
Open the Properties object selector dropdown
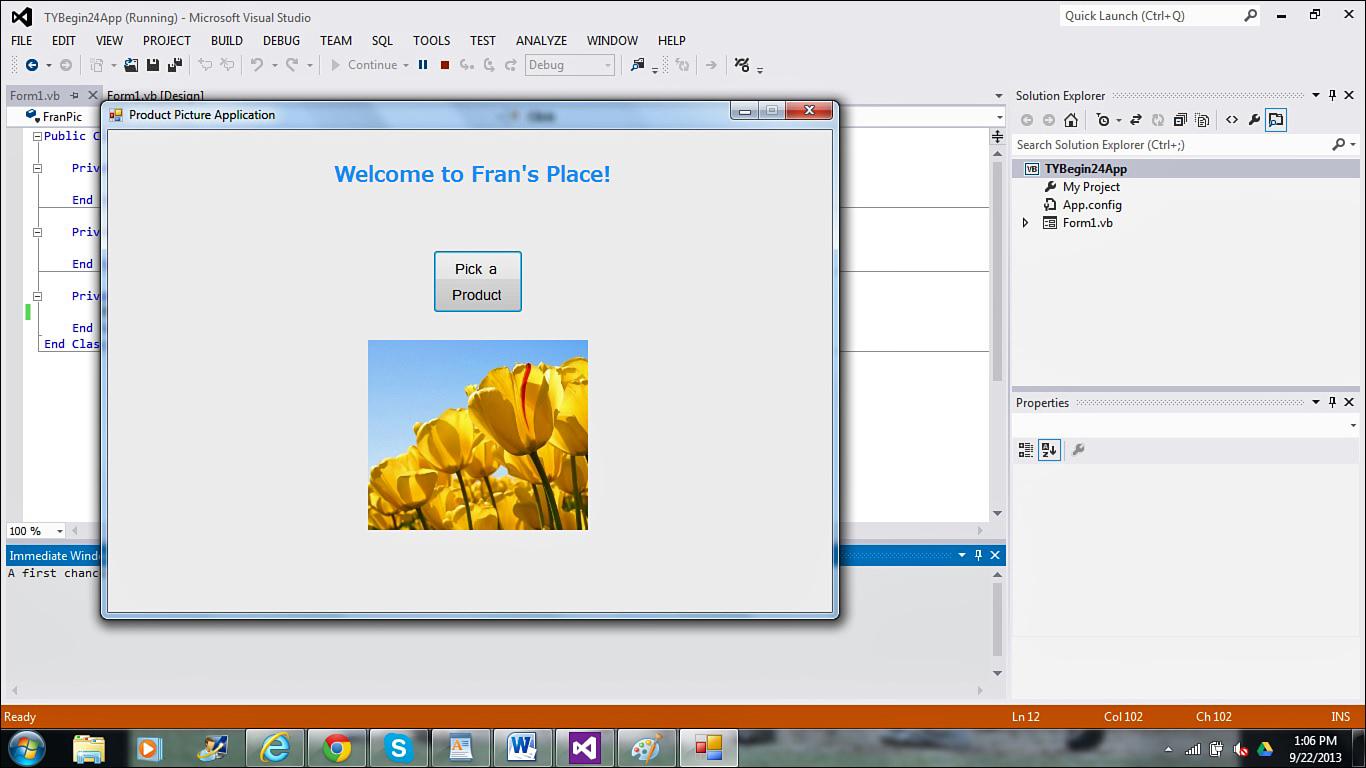1354,425
